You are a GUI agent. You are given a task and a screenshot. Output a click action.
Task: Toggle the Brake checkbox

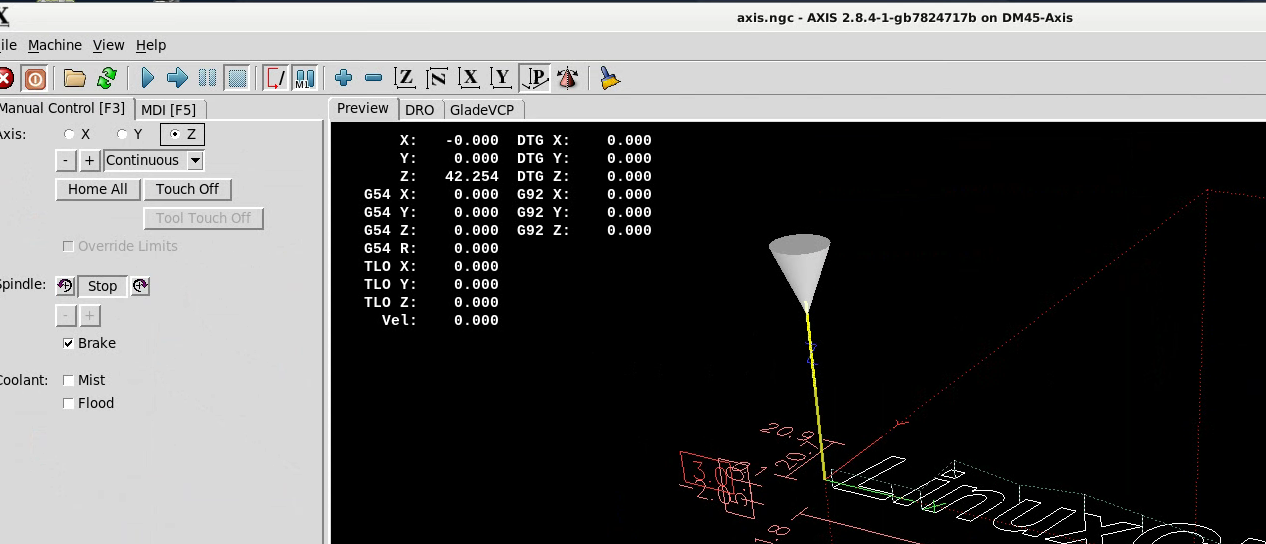68,343
